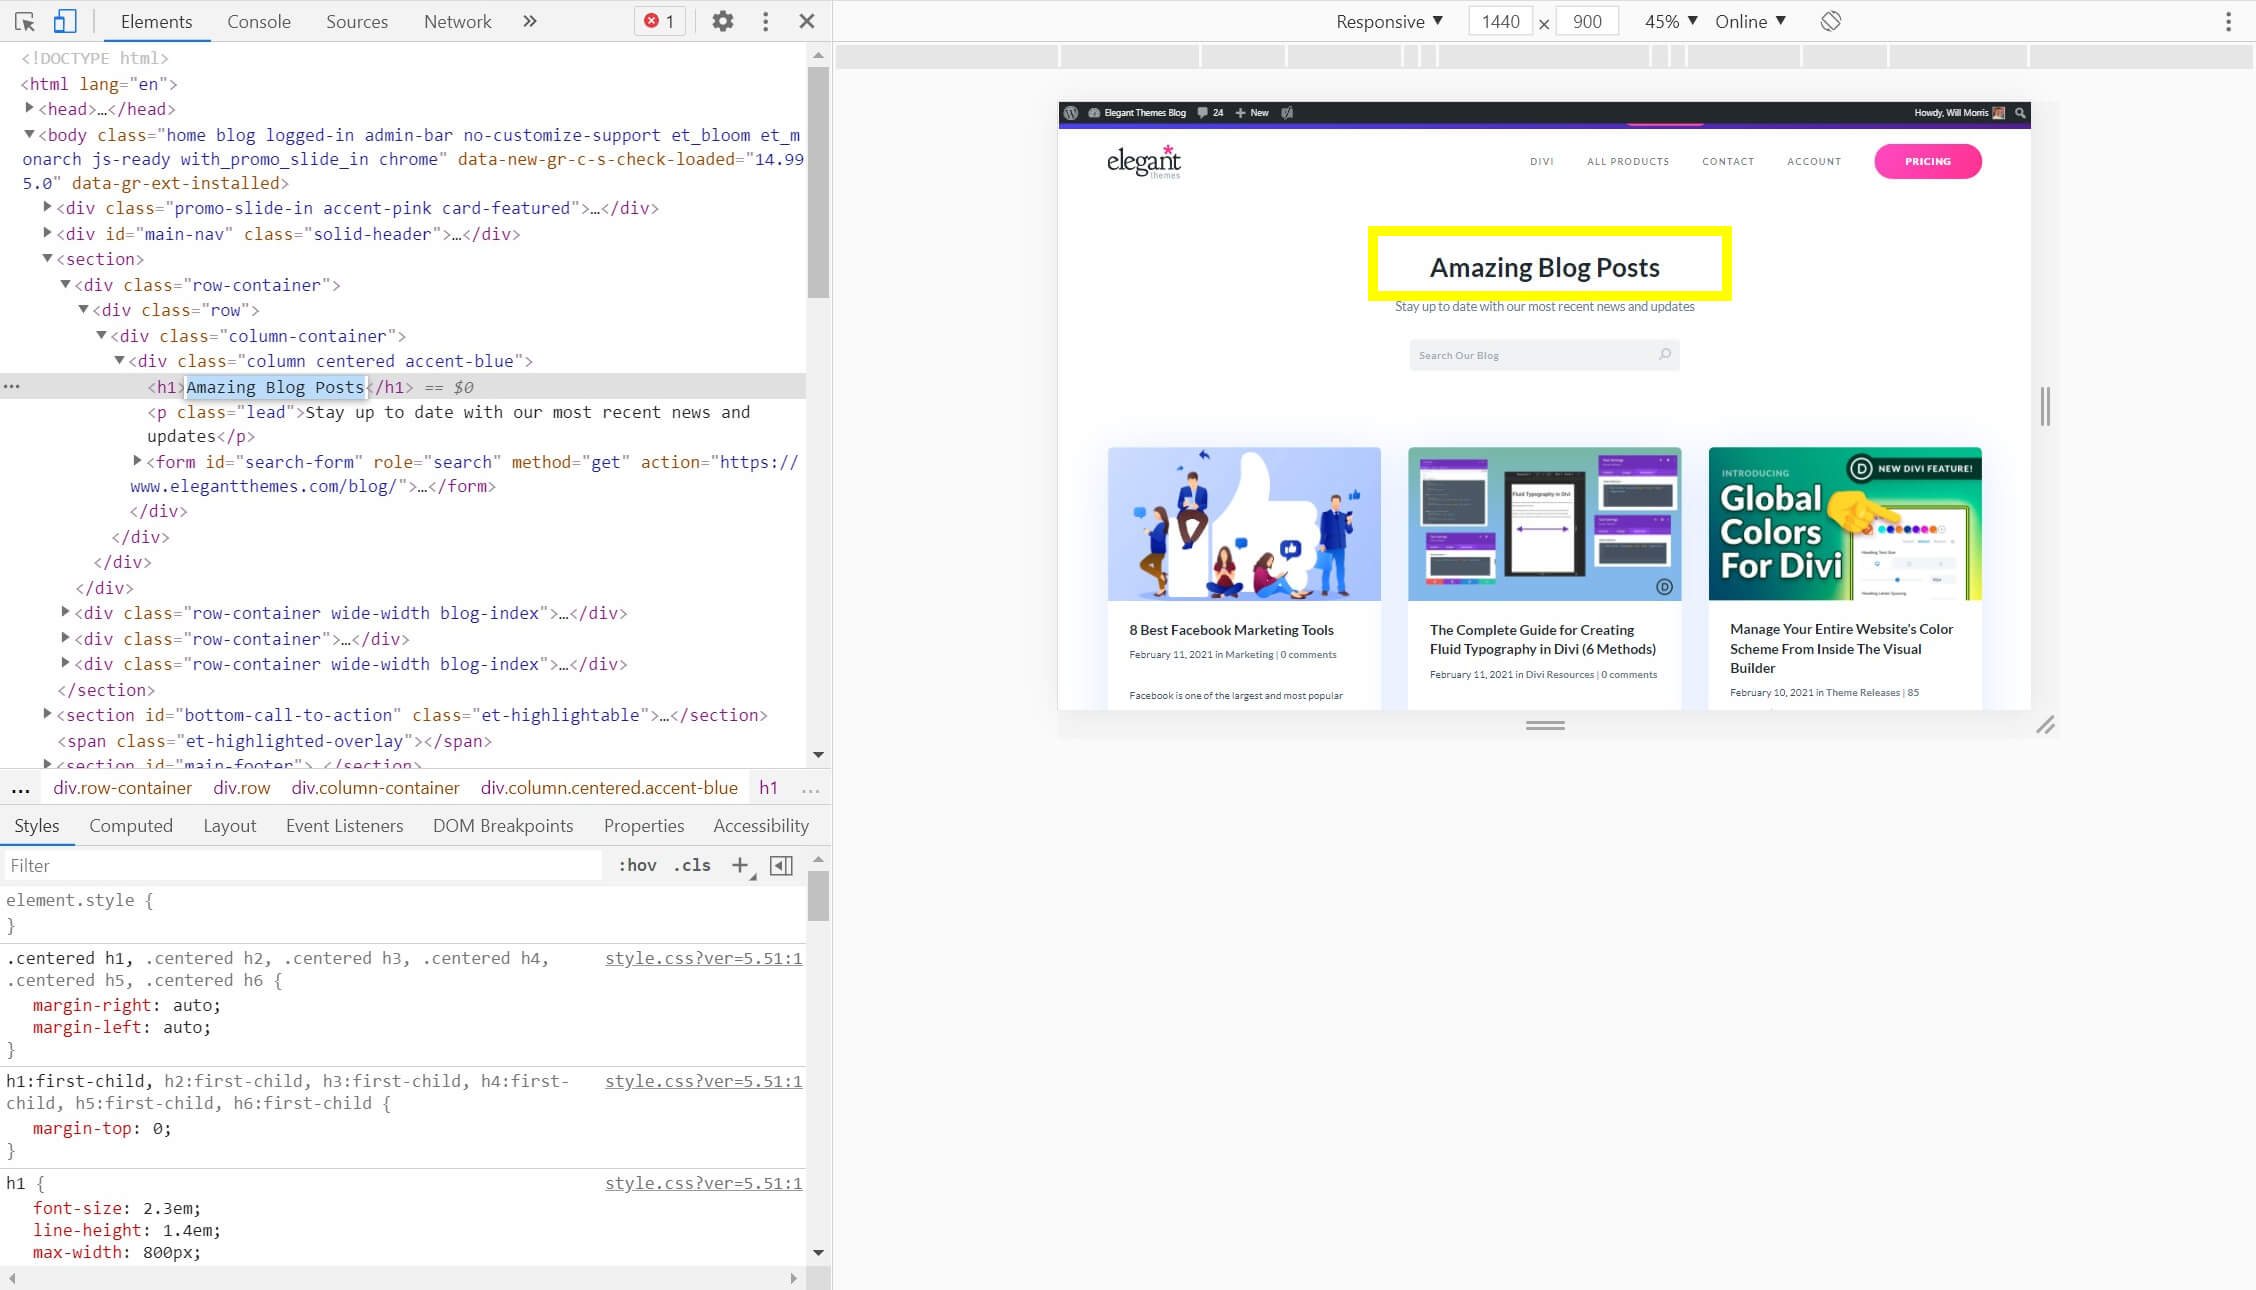Toggle the device toolbar off
This screenshot has width=2256, height=1290.
pyautogui.click(x=66, y=21)
